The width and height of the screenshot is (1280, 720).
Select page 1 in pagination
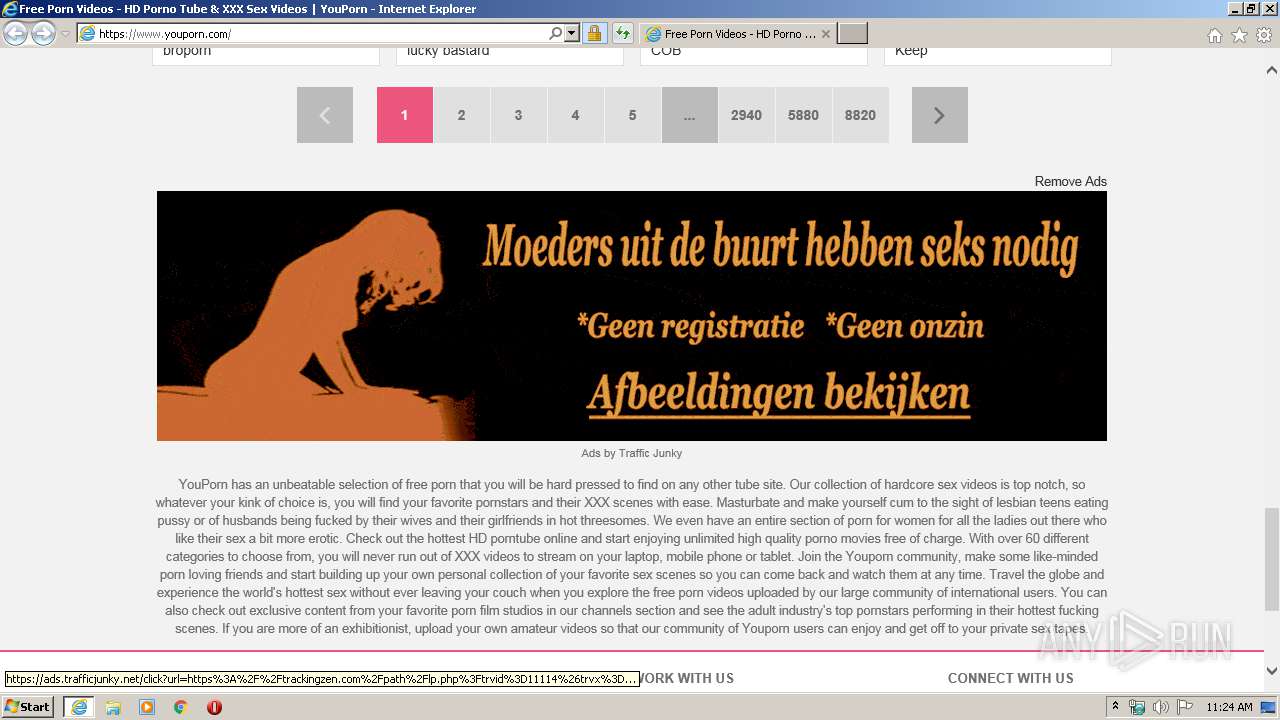[405, 115]
